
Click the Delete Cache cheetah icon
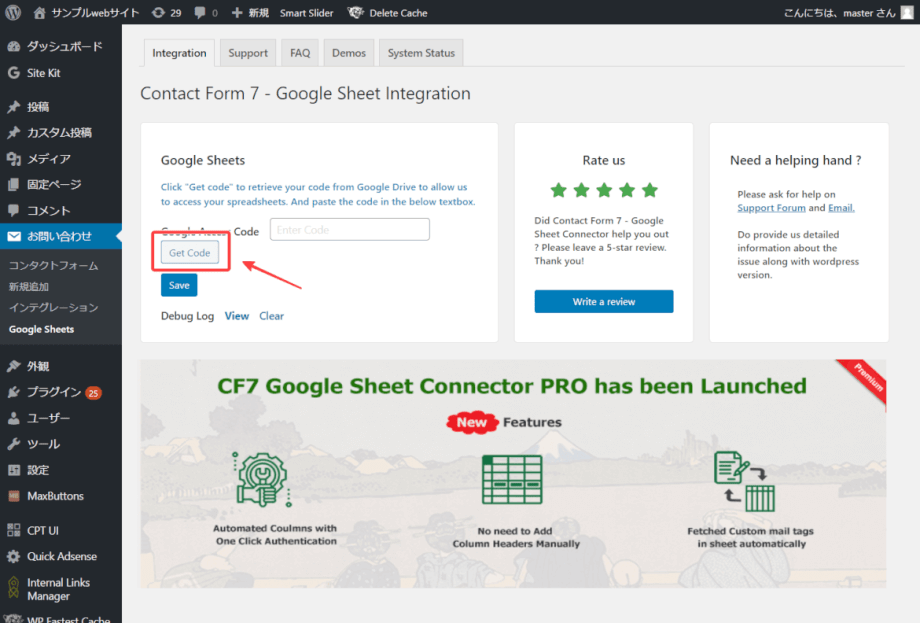[355, 12]
